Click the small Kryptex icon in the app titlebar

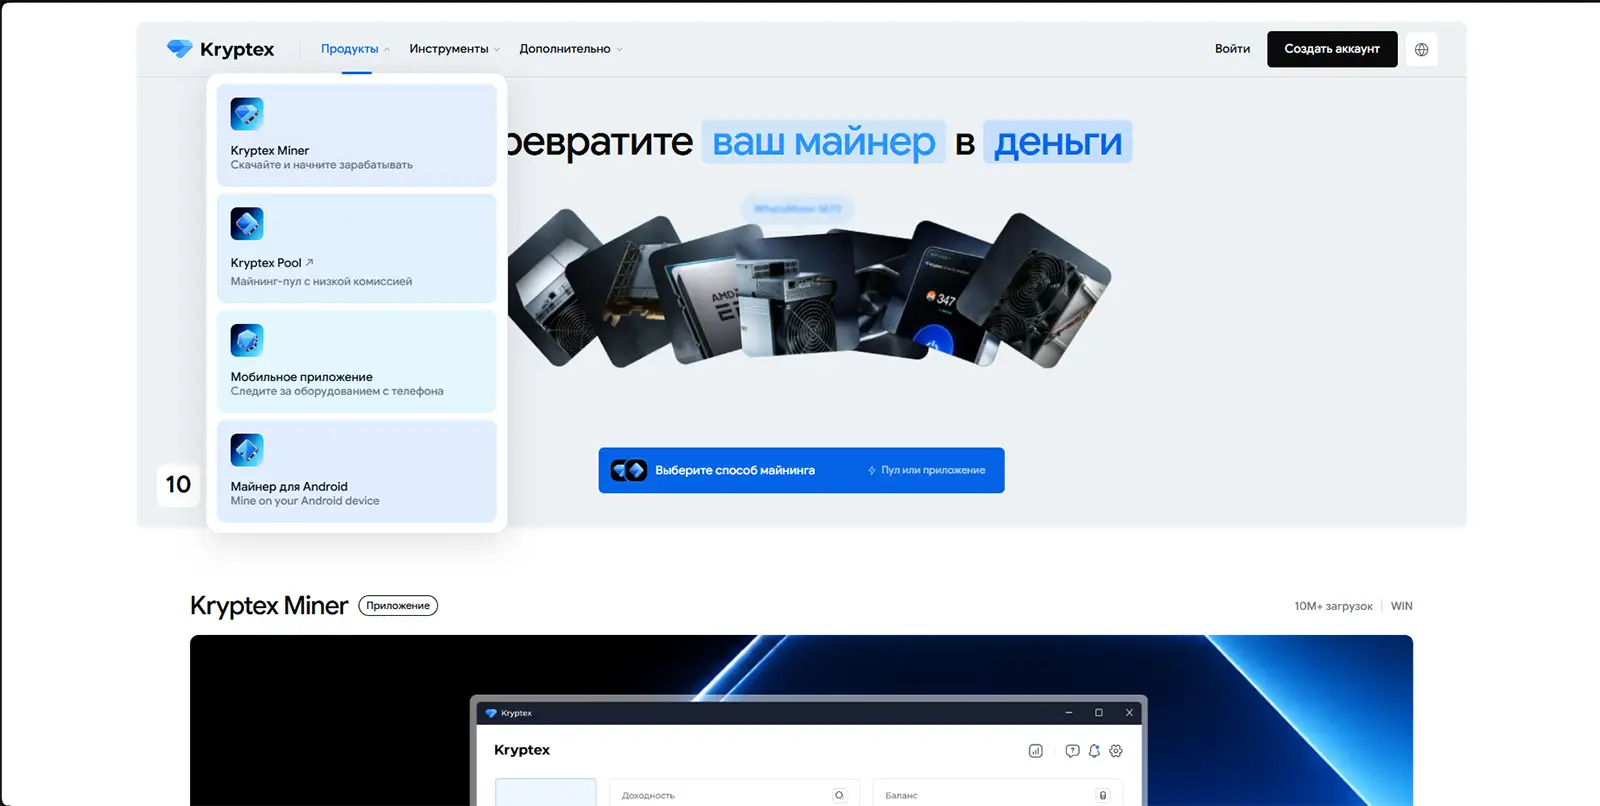pos(491,713)
